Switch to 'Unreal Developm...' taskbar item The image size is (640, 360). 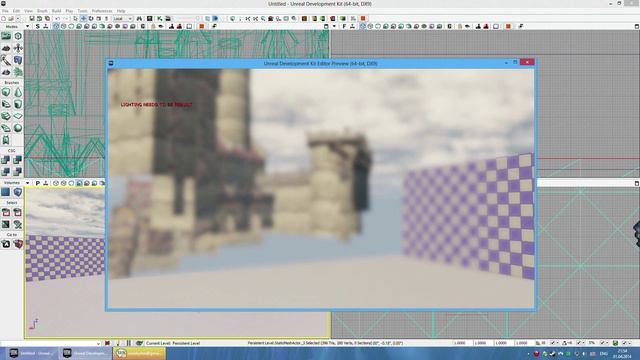[85, 353]
